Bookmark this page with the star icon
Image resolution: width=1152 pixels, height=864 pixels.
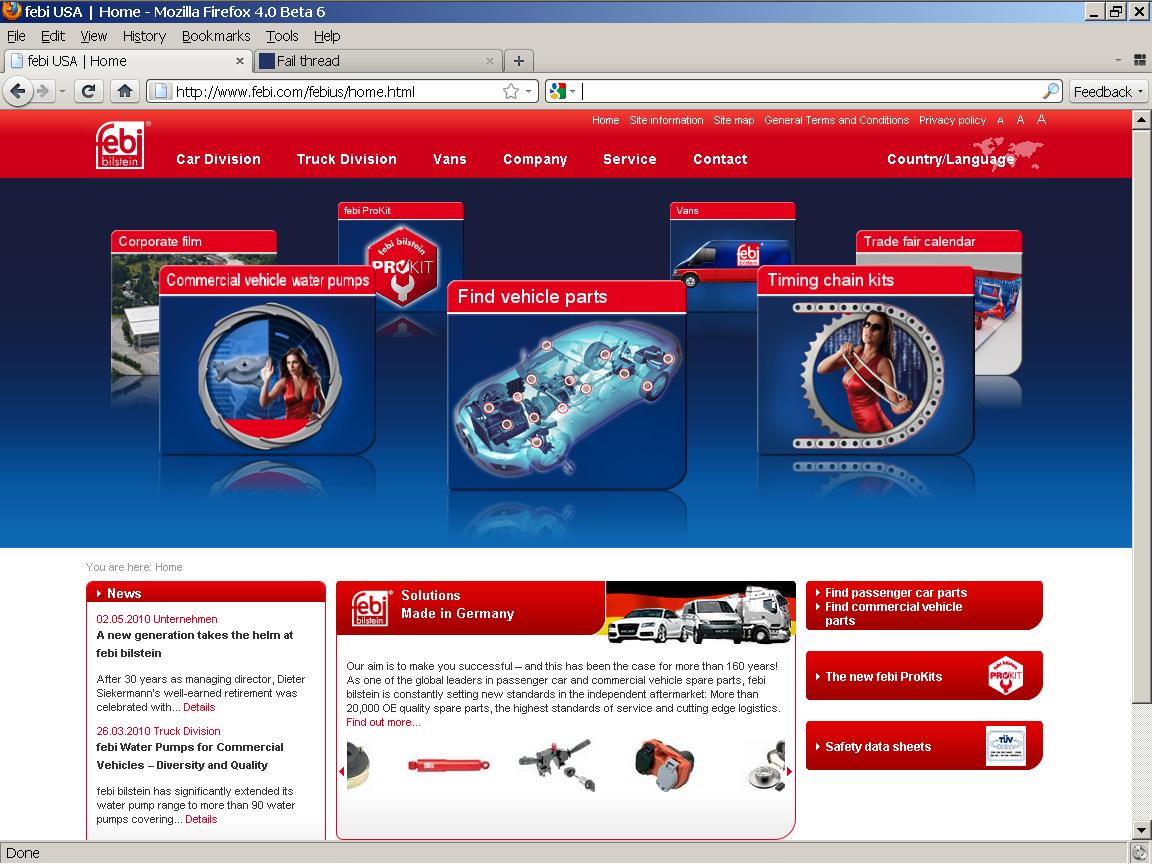[511, 91]
